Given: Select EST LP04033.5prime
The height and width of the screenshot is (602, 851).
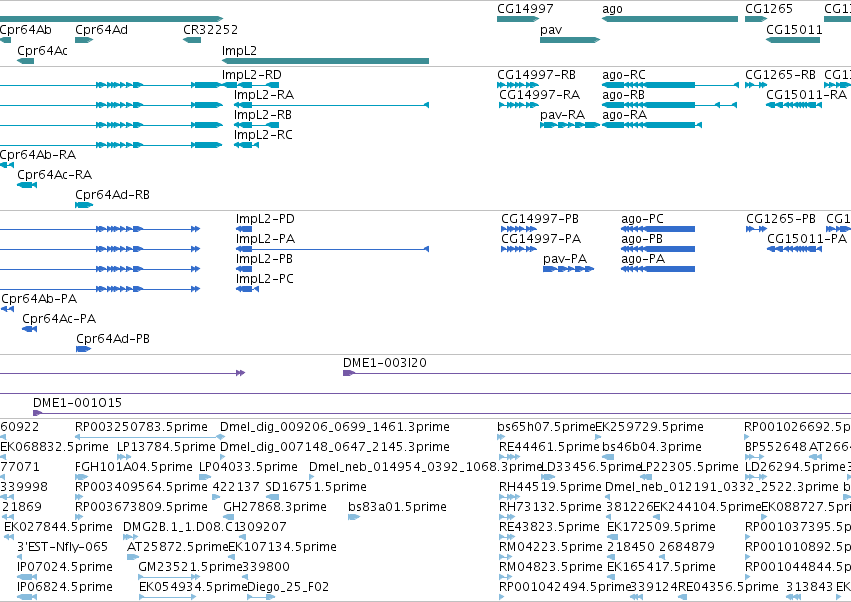Looking at the screenshot, I should point(249,467).
